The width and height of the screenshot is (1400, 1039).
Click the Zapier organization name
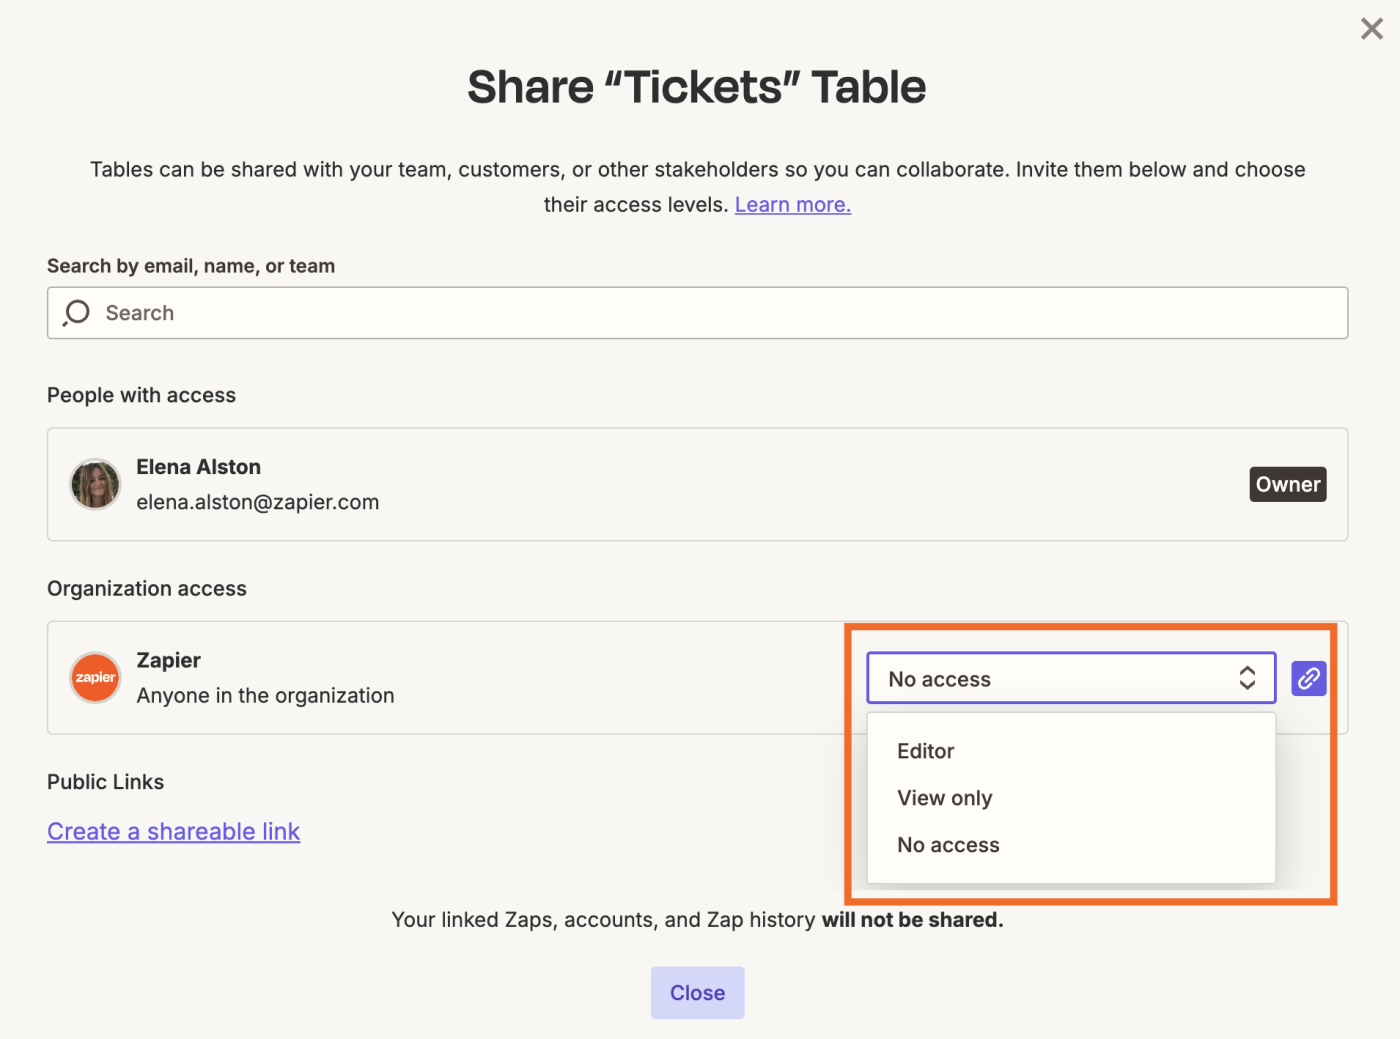169,660
